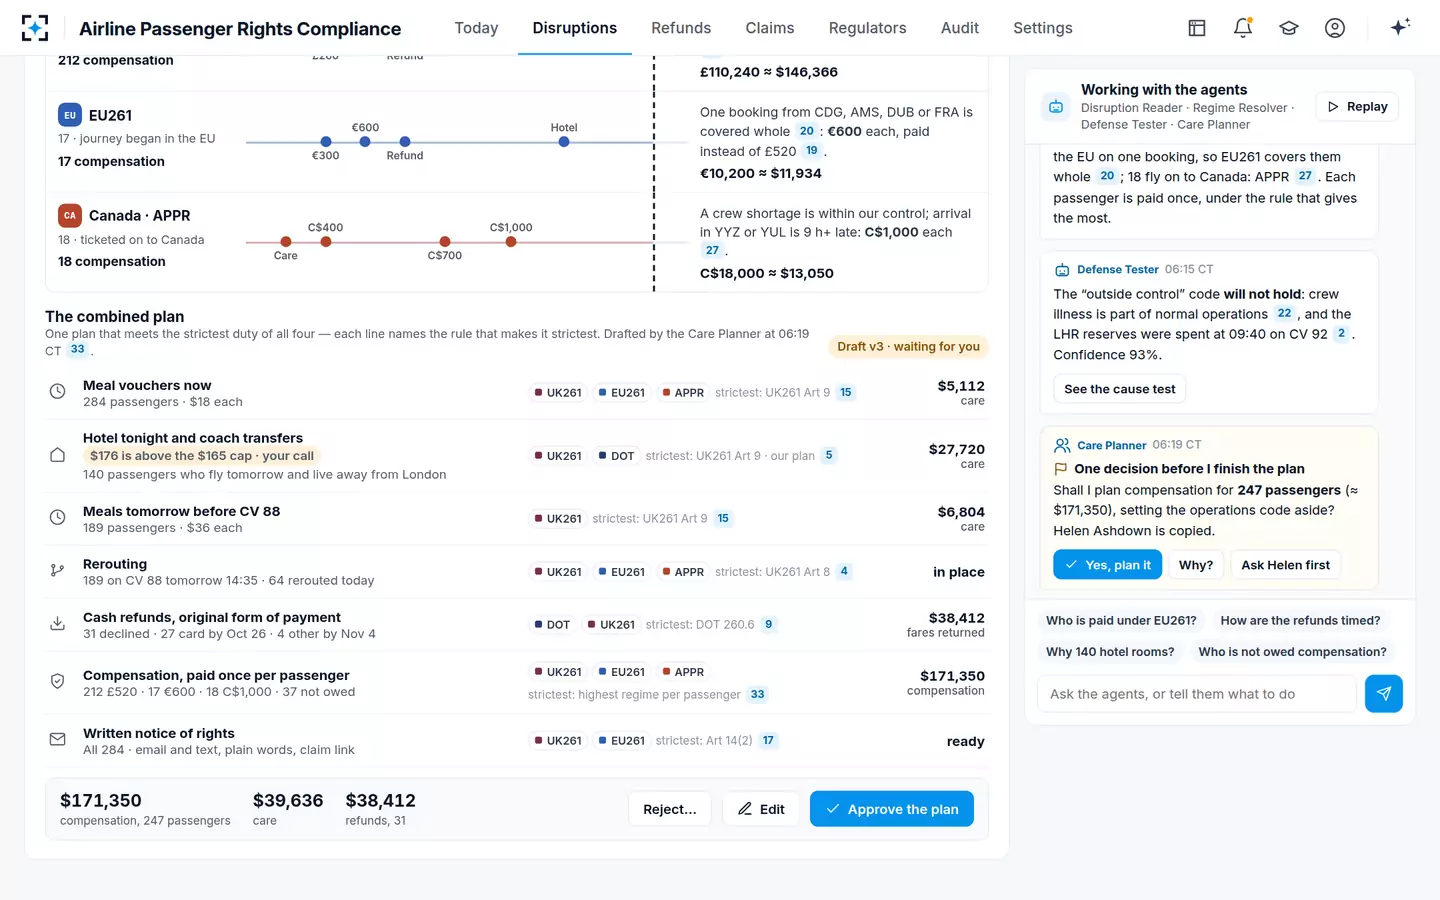Image resolution: width=1440 pixels, height=900 pixels.
Task: Open the Refunds tab
Action: point(681,28)
